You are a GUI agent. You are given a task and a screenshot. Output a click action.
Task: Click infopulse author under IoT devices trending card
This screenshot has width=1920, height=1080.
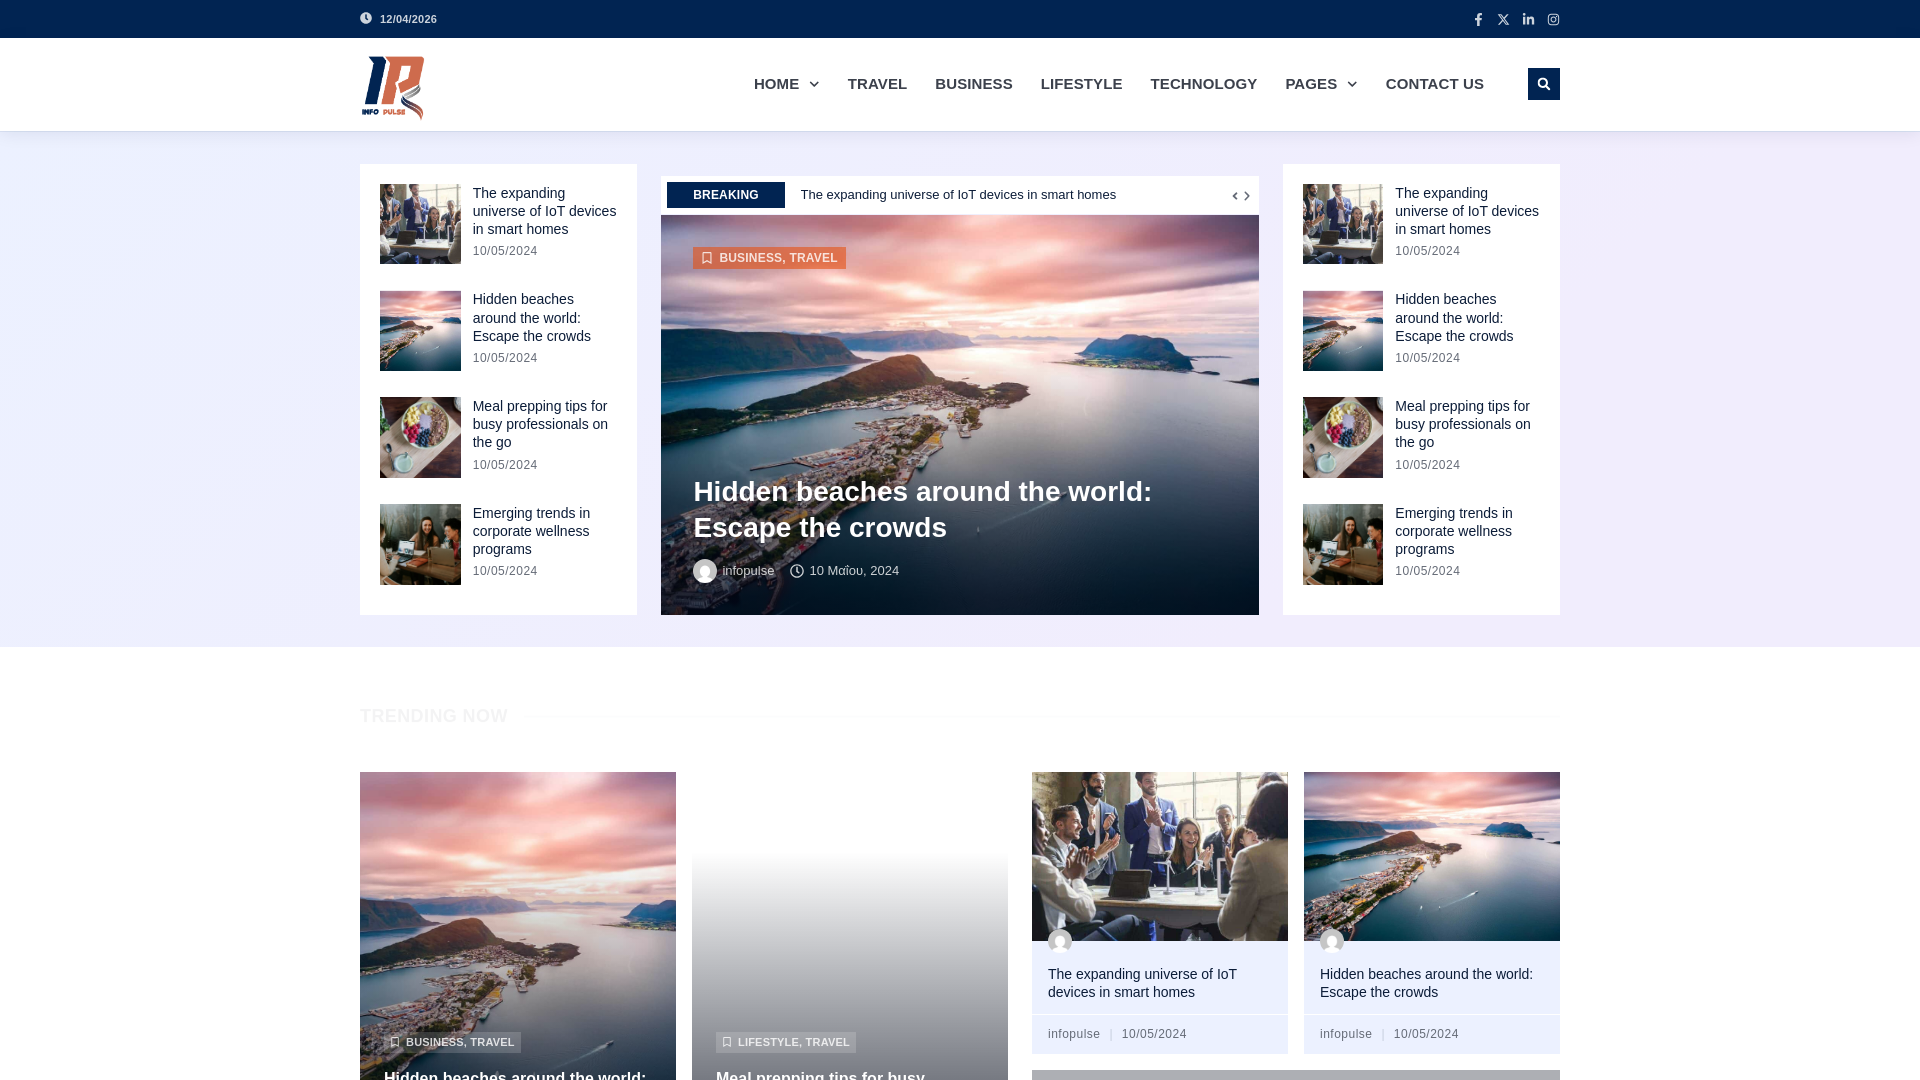tap(1074, 1034)
